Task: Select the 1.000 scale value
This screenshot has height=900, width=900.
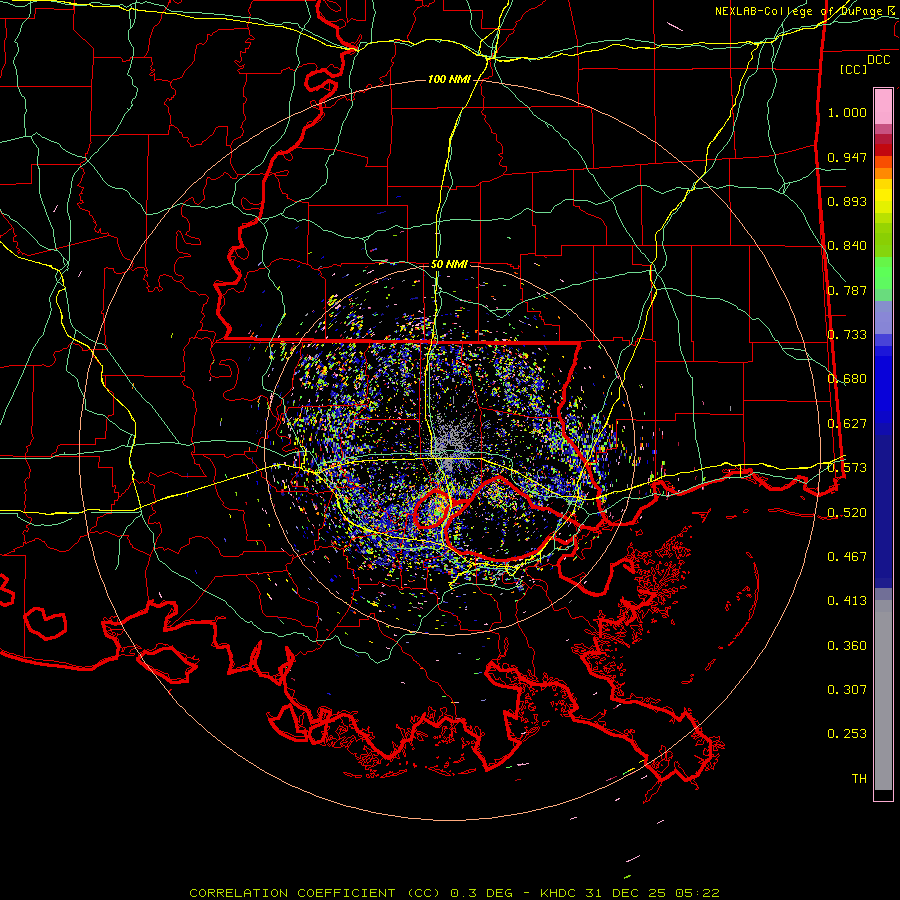Action: pos(847,112)
